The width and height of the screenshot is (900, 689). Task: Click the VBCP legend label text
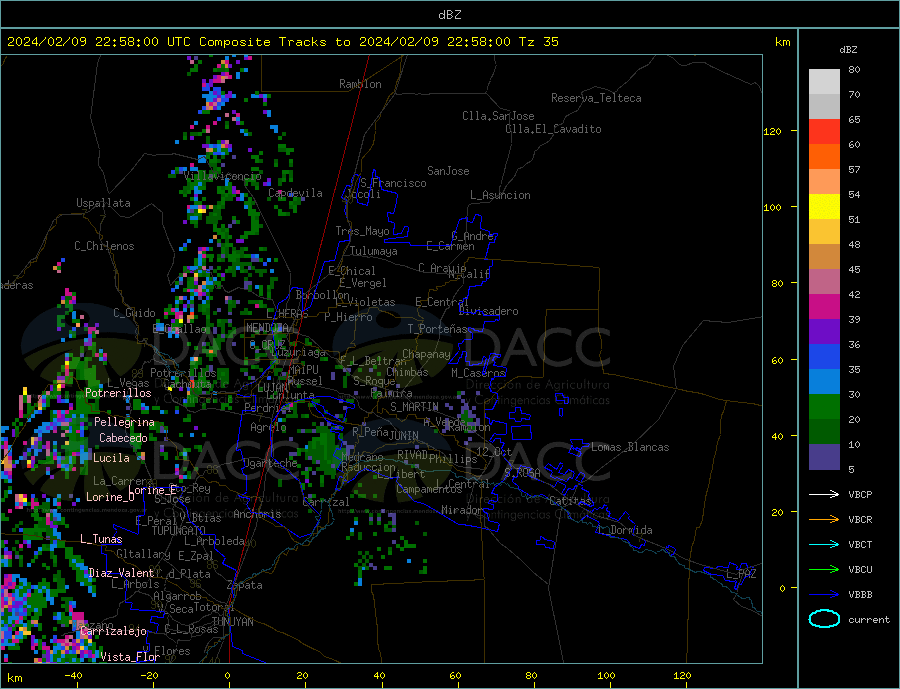coord(860,495)
